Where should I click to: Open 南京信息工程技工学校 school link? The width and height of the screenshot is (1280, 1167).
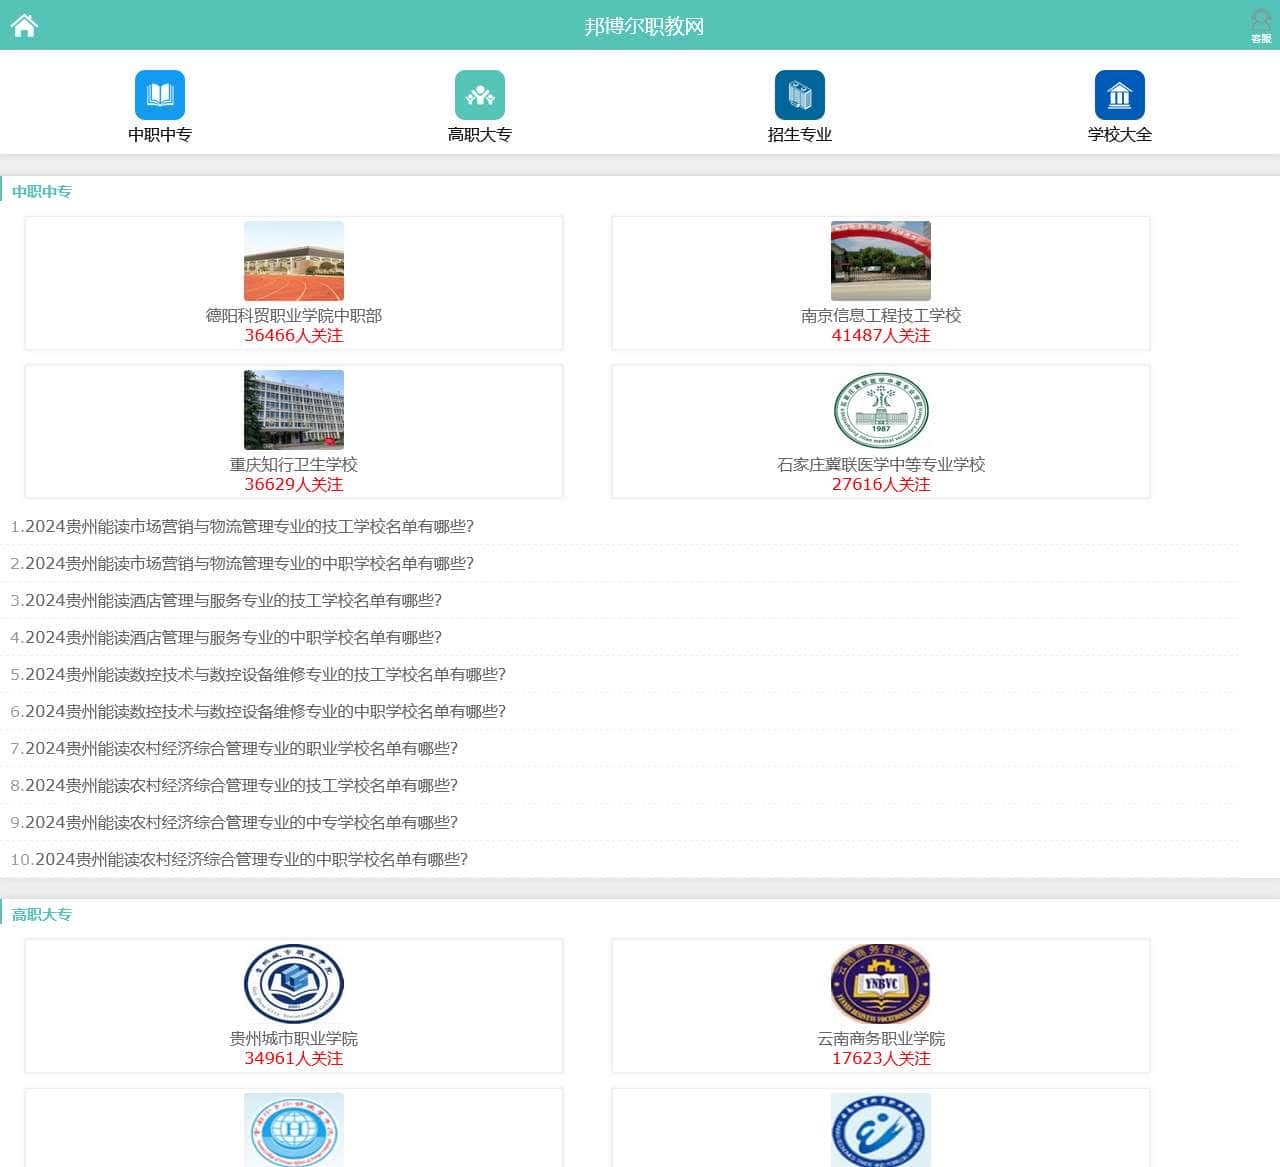pos(881,316)
